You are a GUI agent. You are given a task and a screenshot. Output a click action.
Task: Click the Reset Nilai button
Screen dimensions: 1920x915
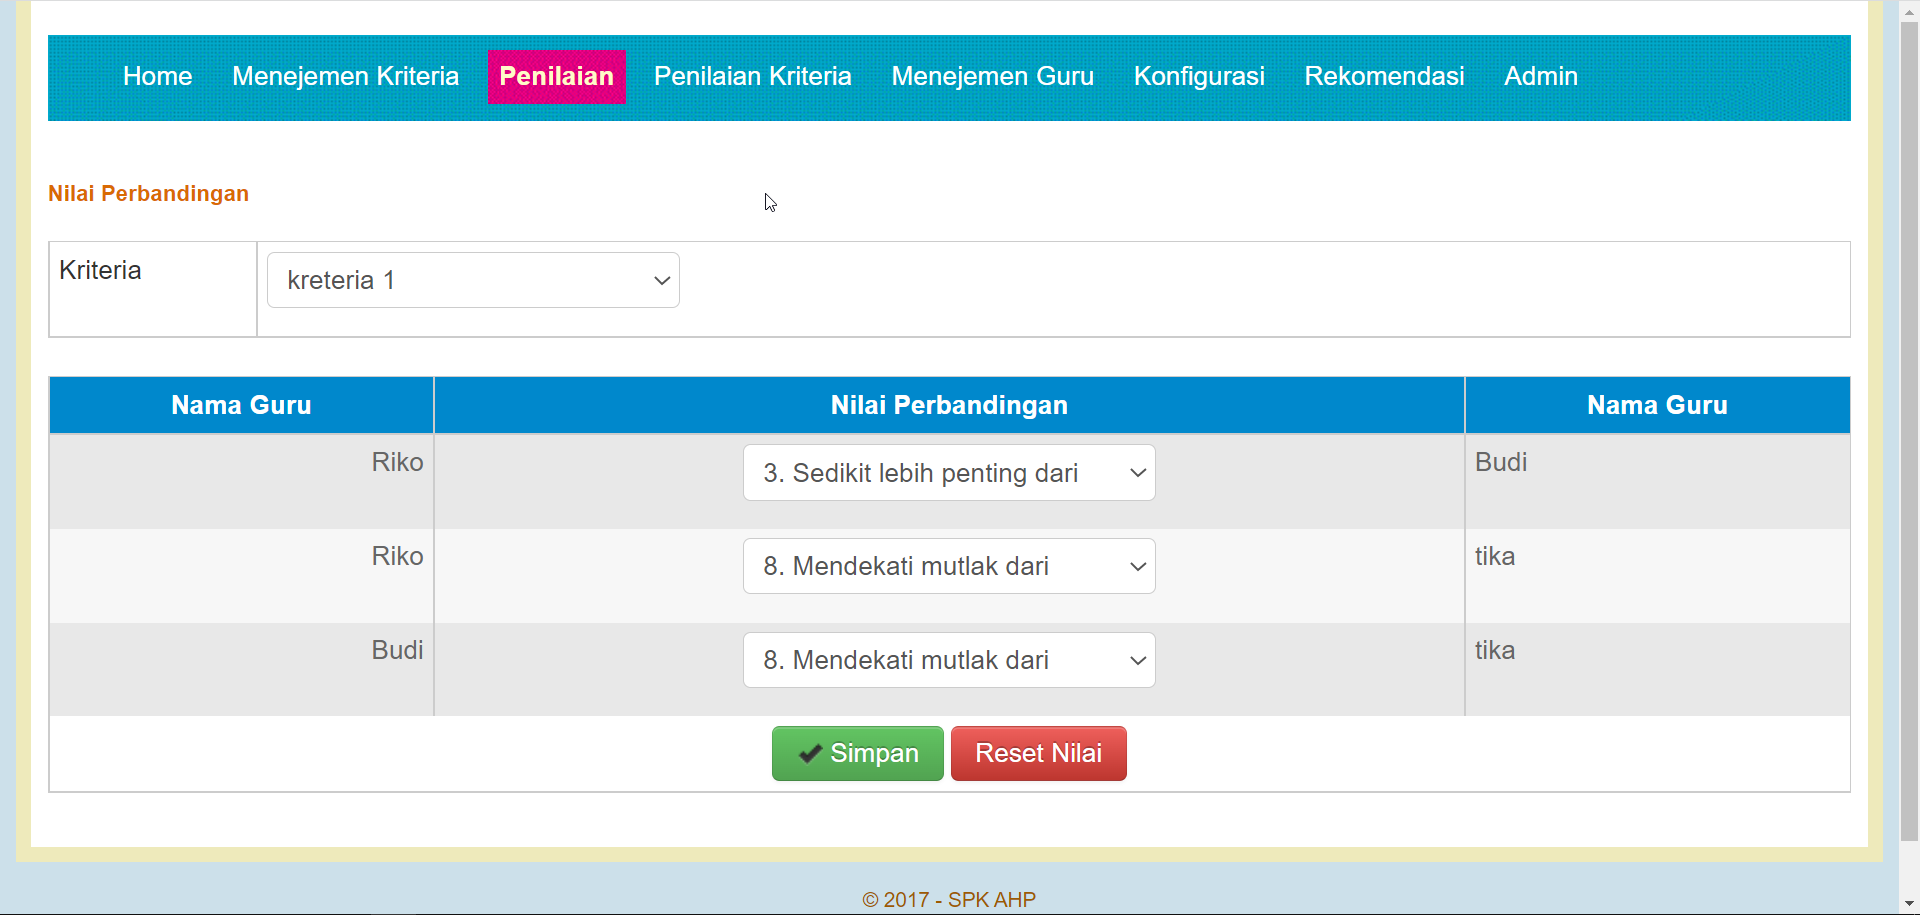(x=1038, y=753)
